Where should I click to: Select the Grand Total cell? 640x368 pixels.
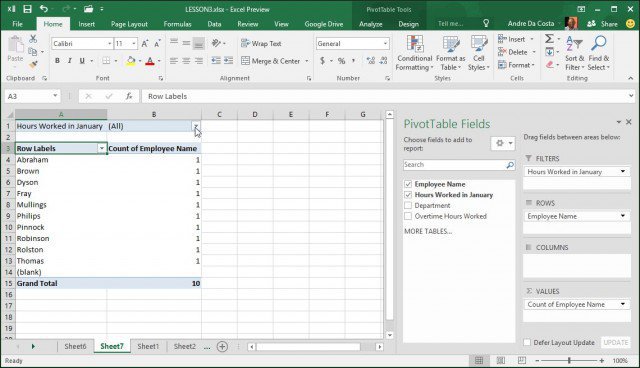click(61, 283)
